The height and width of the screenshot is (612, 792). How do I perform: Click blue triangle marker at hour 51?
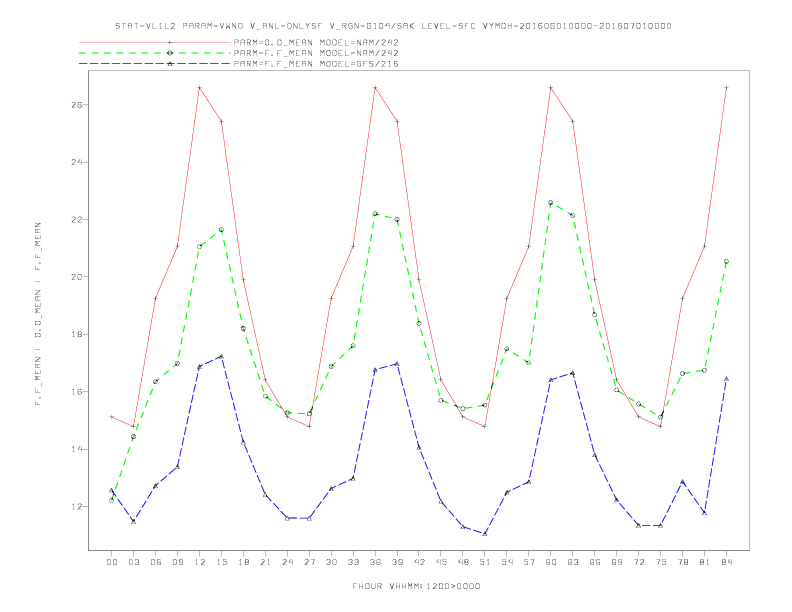coord(485,533)
